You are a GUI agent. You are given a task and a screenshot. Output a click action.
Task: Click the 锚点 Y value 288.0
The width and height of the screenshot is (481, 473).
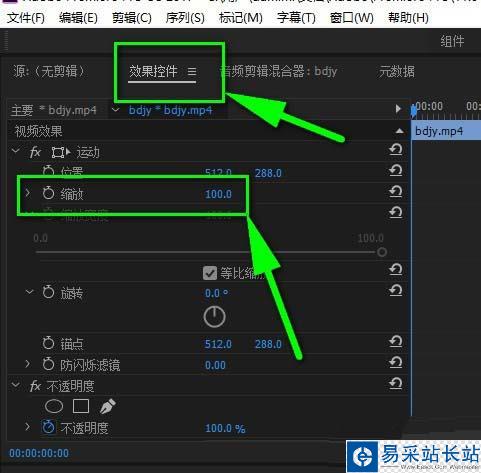(x=268, y=344)
